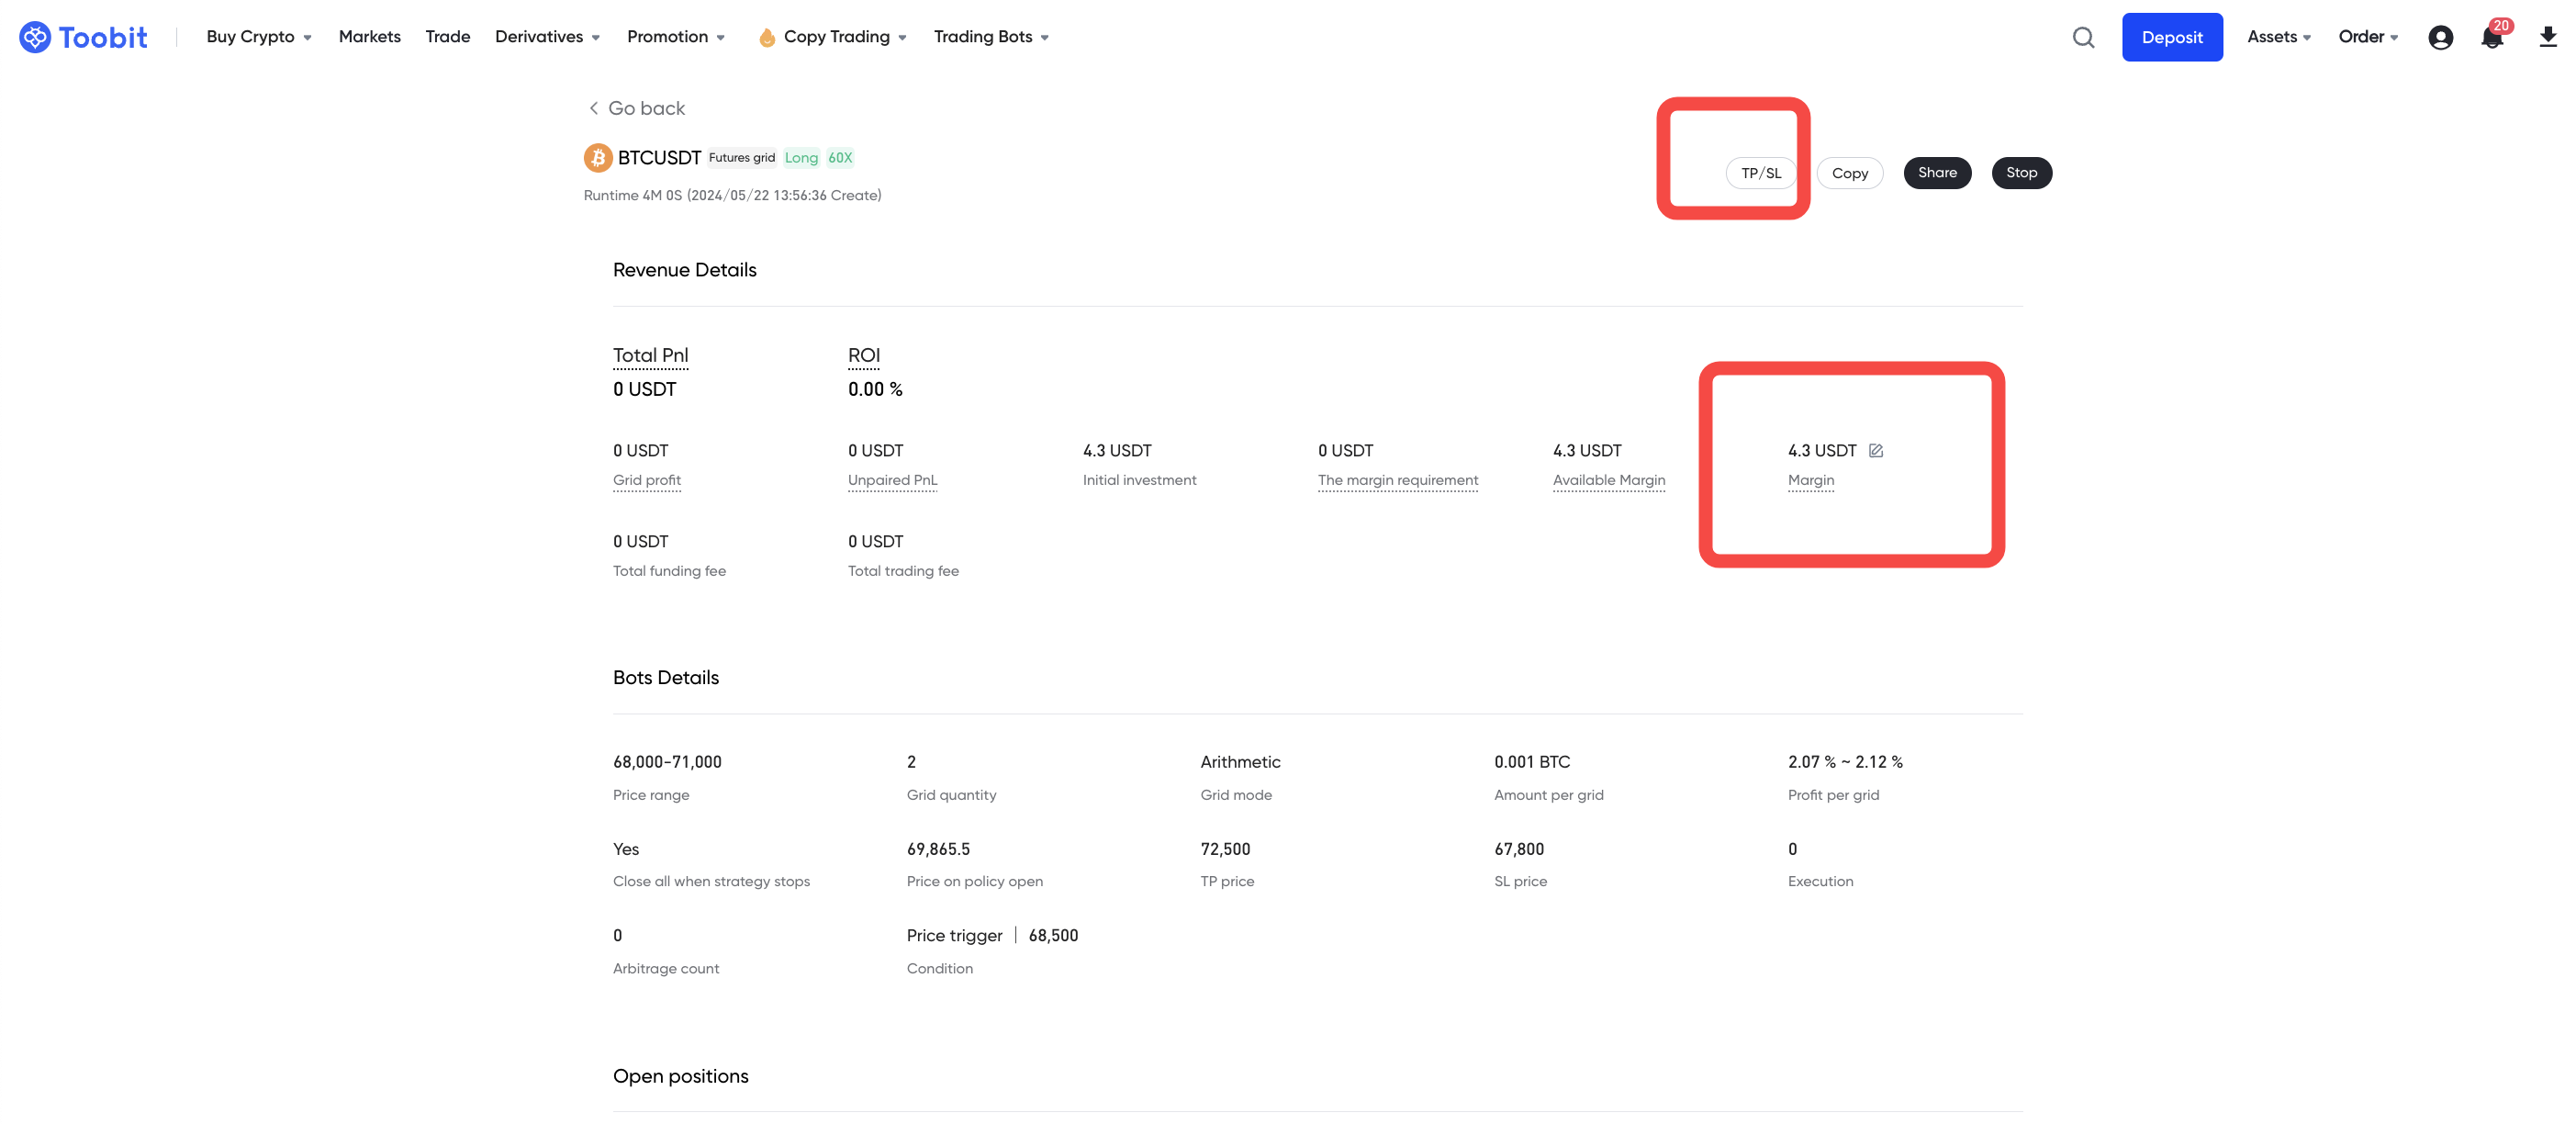This screenshot has width=2576, height=1124.
Task: Open the Copy Trading dropdown
Action: [844, 37]
